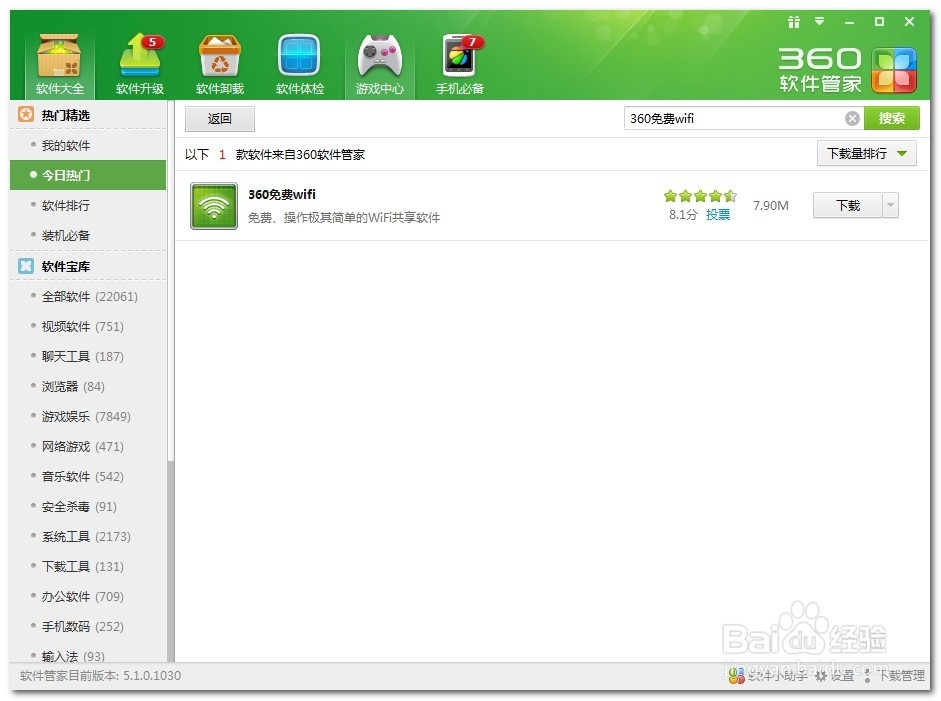Open 下载管理 in the status bar
Viewport: 941px width, 701px height.
(x=894, y=676)
